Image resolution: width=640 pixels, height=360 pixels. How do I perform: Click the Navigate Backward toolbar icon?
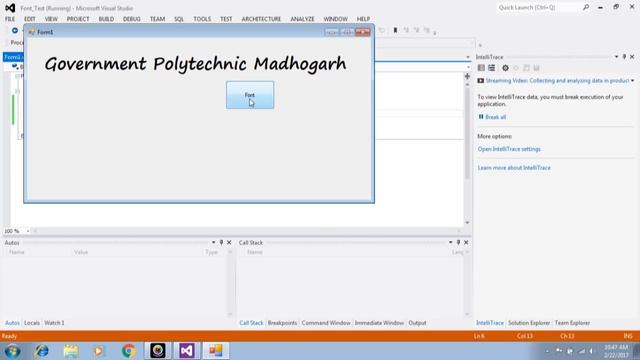point(15,30)
